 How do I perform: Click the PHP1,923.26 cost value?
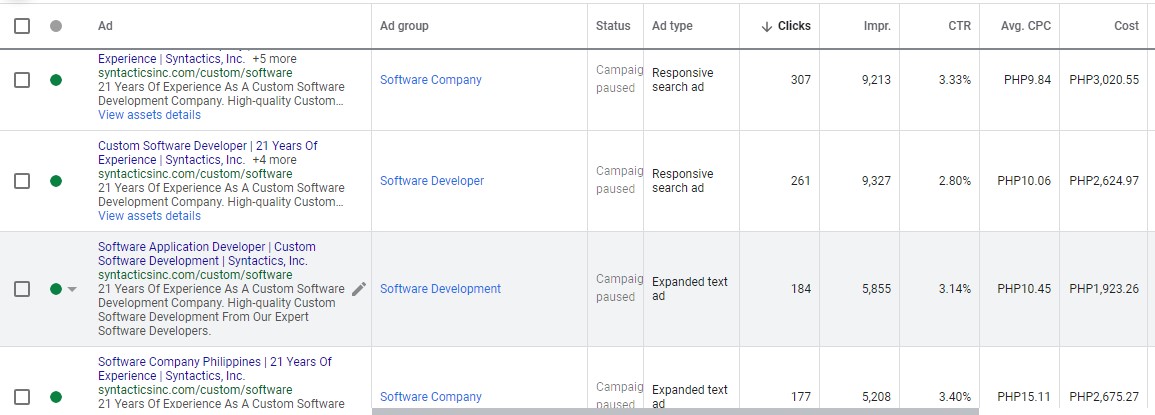(1104, 289)
